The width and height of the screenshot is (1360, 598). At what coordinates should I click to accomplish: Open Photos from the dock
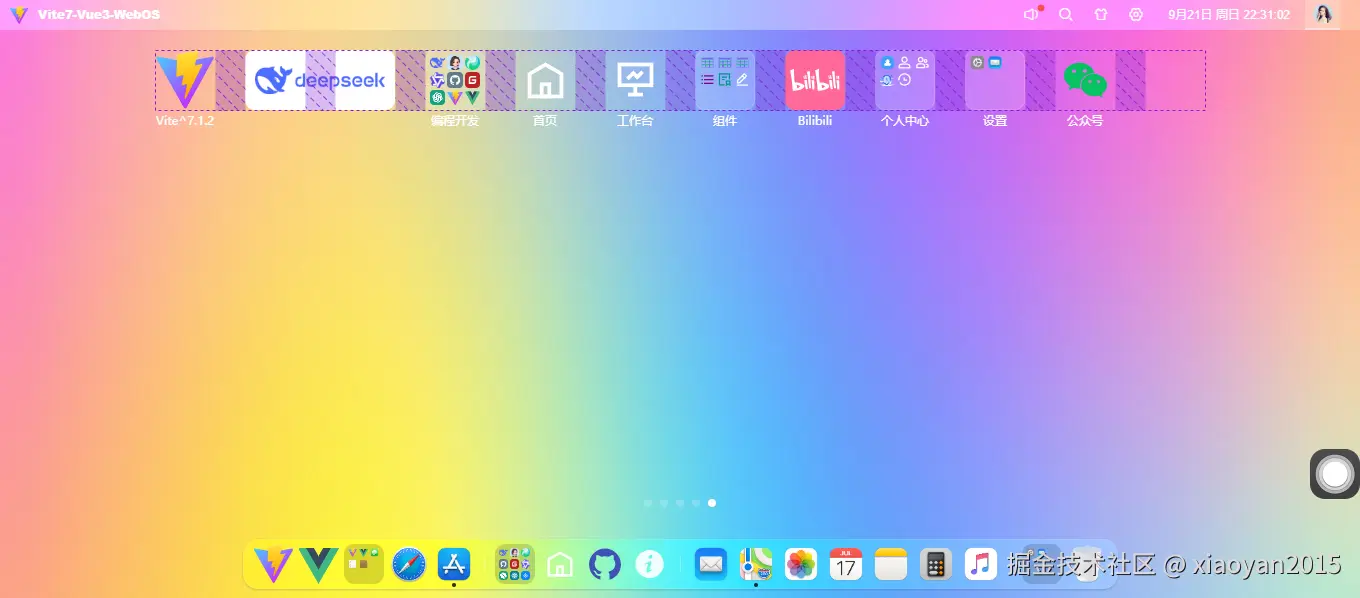[801, 565]
